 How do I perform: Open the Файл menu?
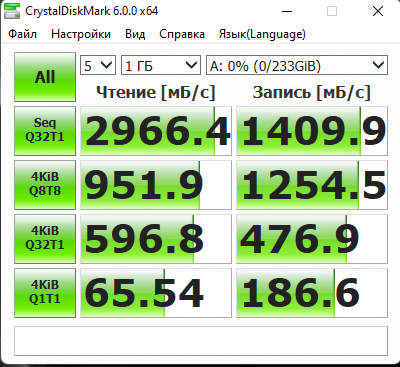tap(22, 34)
